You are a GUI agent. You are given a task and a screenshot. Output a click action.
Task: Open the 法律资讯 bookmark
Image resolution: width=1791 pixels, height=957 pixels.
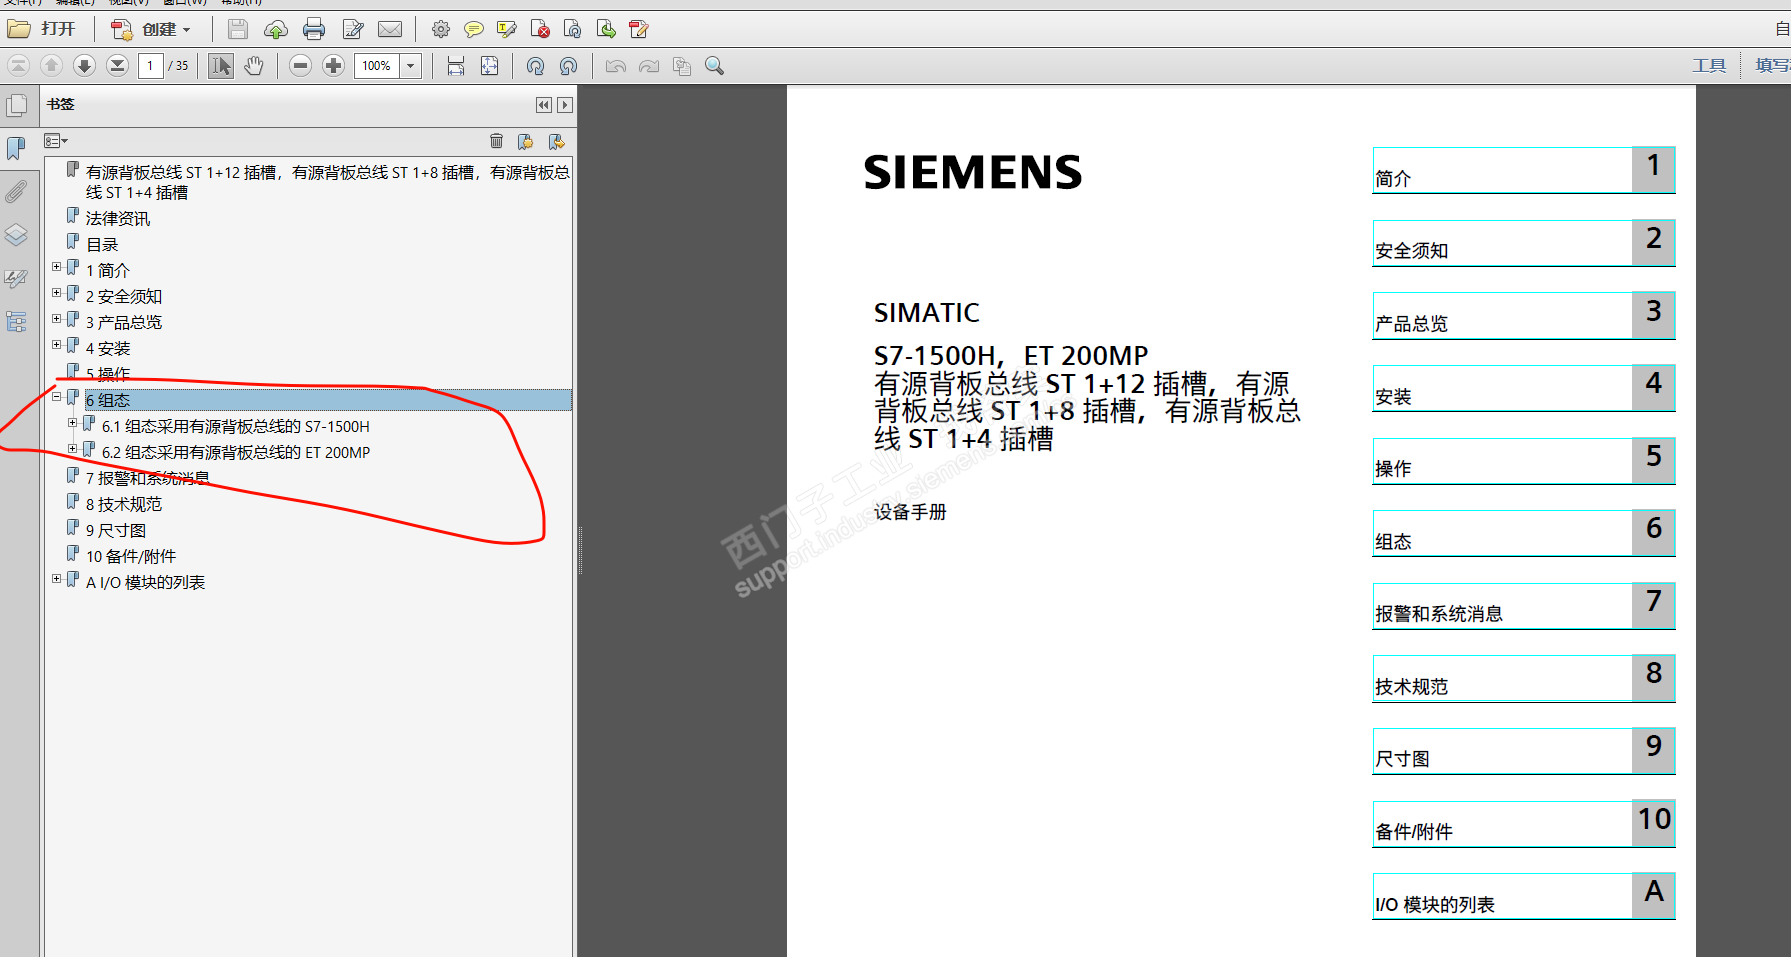pos(118,219)
